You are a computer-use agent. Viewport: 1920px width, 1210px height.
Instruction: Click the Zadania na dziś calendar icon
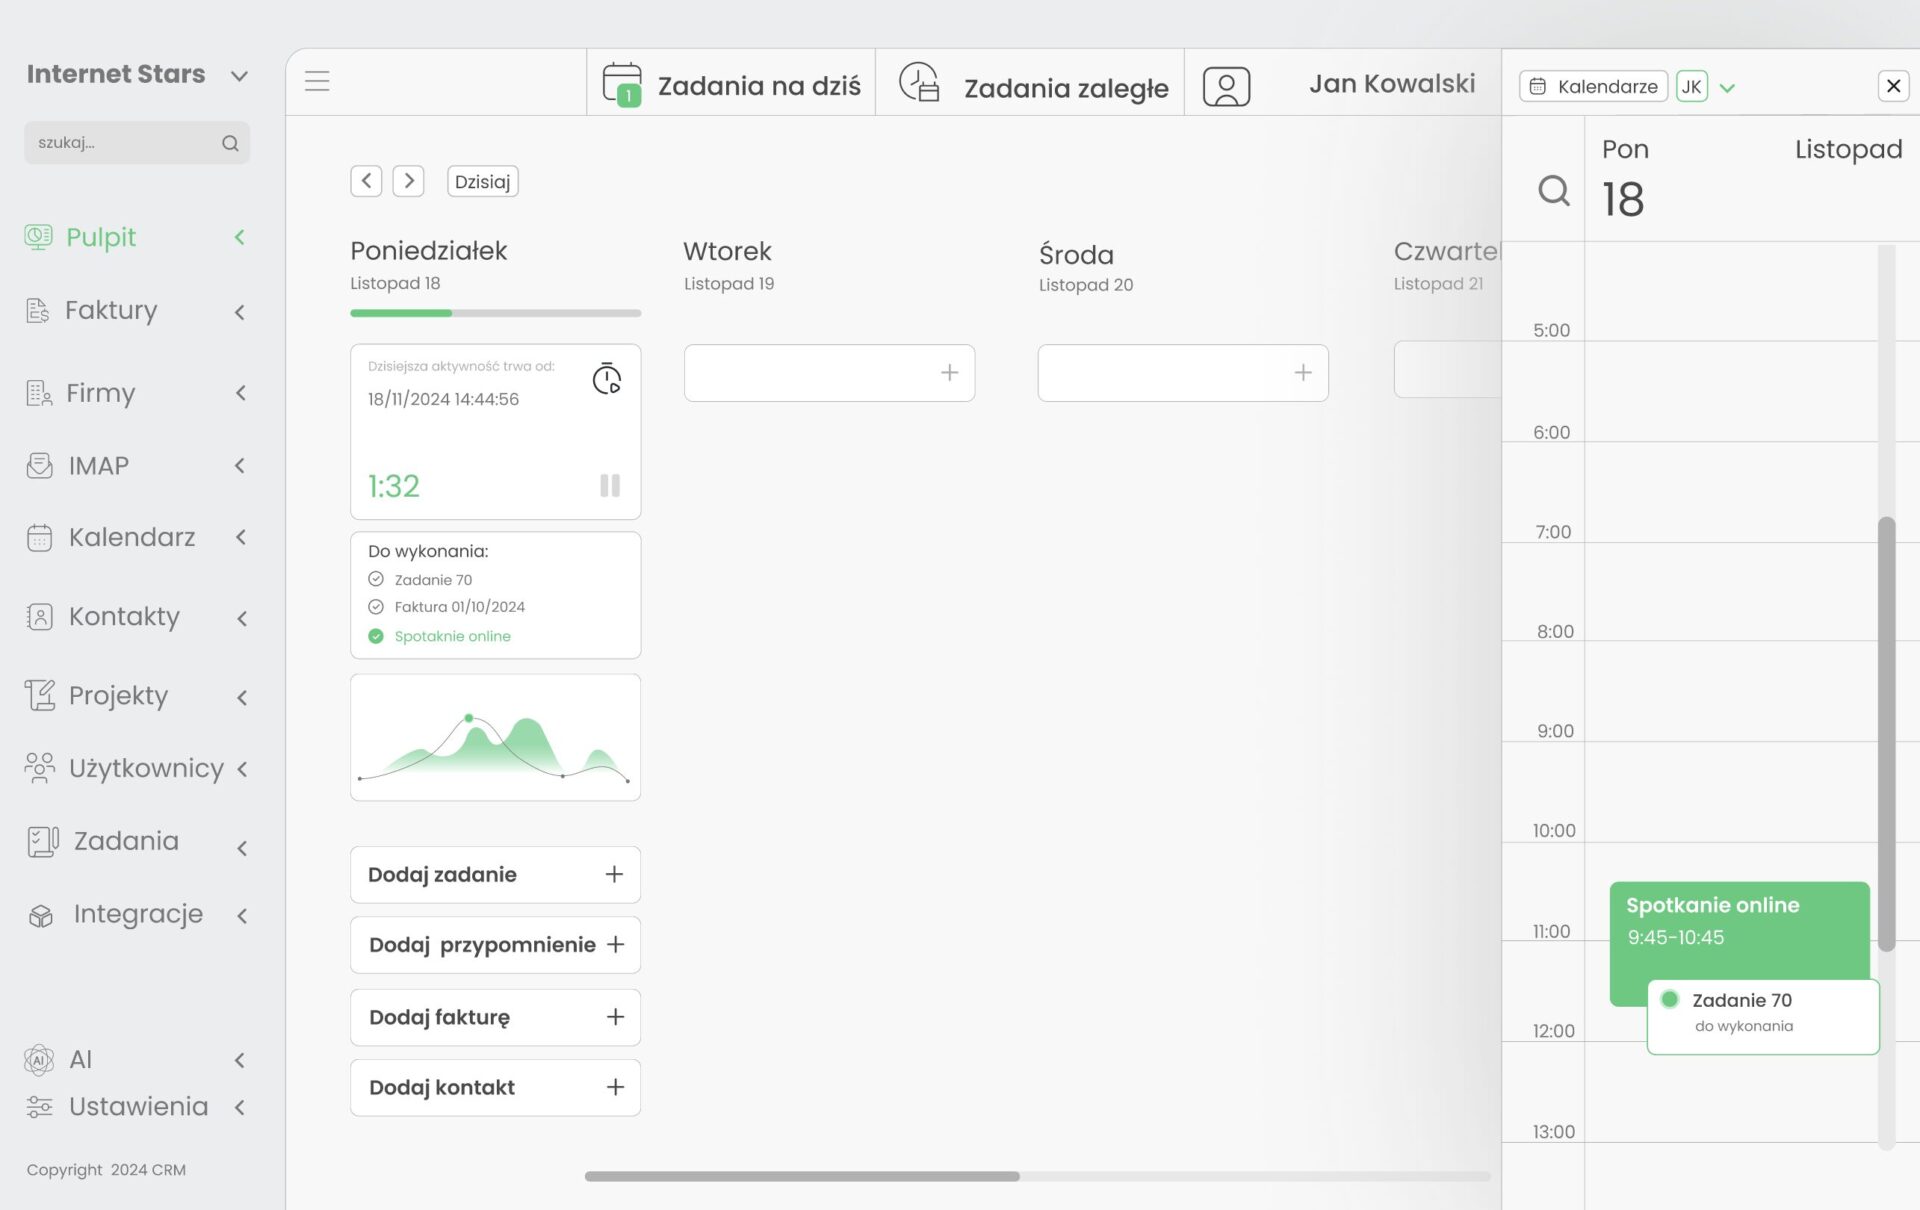coord(621,84)
